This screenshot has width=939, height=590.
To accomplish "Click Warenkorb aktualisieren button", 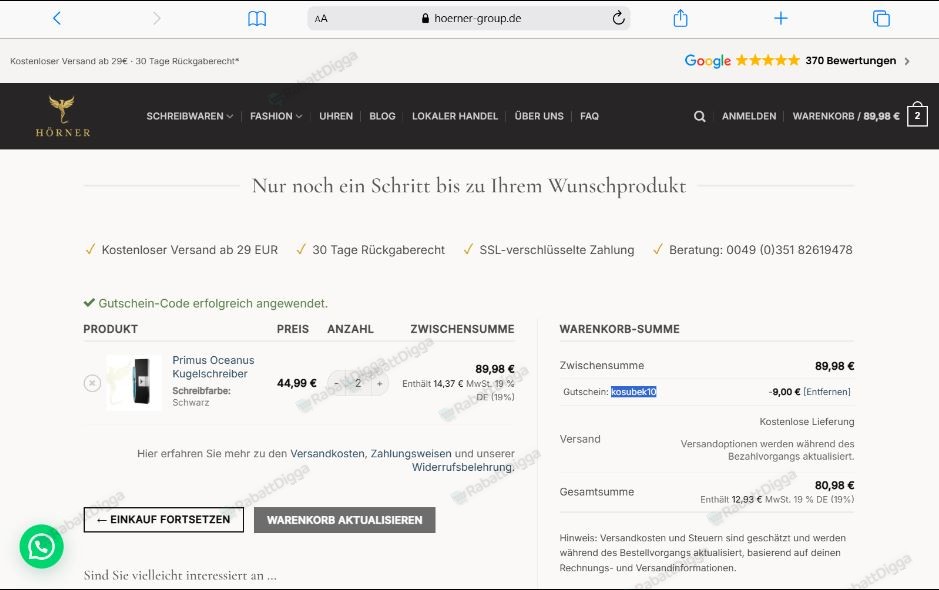I will point(344,520).
